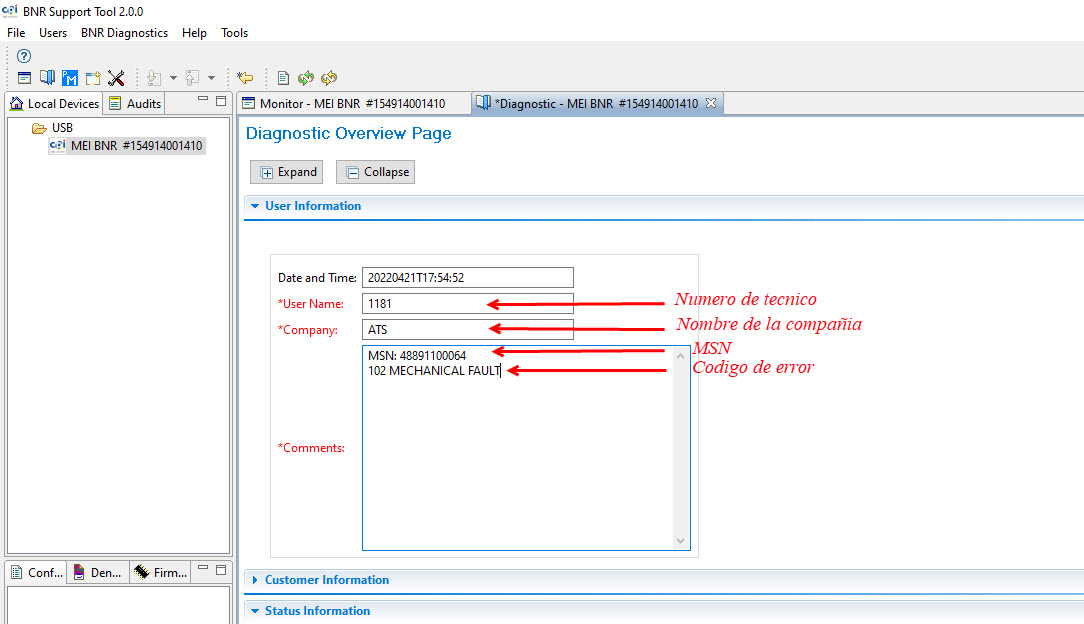1084x624 pixels.
Task: Open the Firmware tab in lower panel
Action: pos(160,573)
